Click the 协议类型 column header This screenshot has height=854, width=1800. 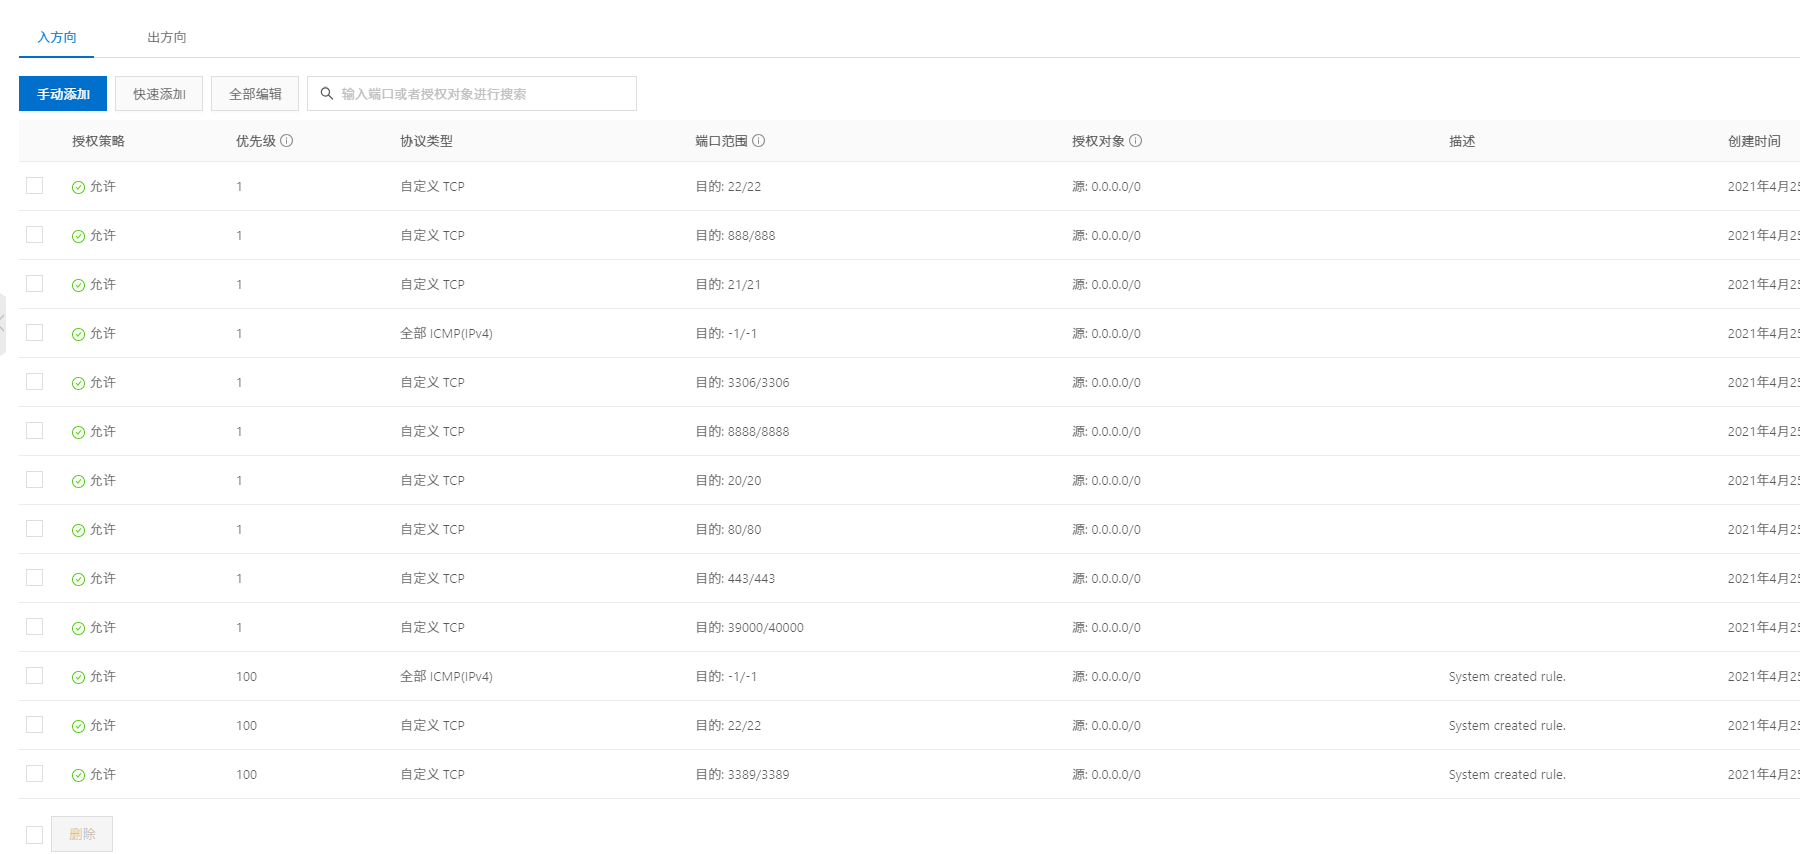[426, 141]
